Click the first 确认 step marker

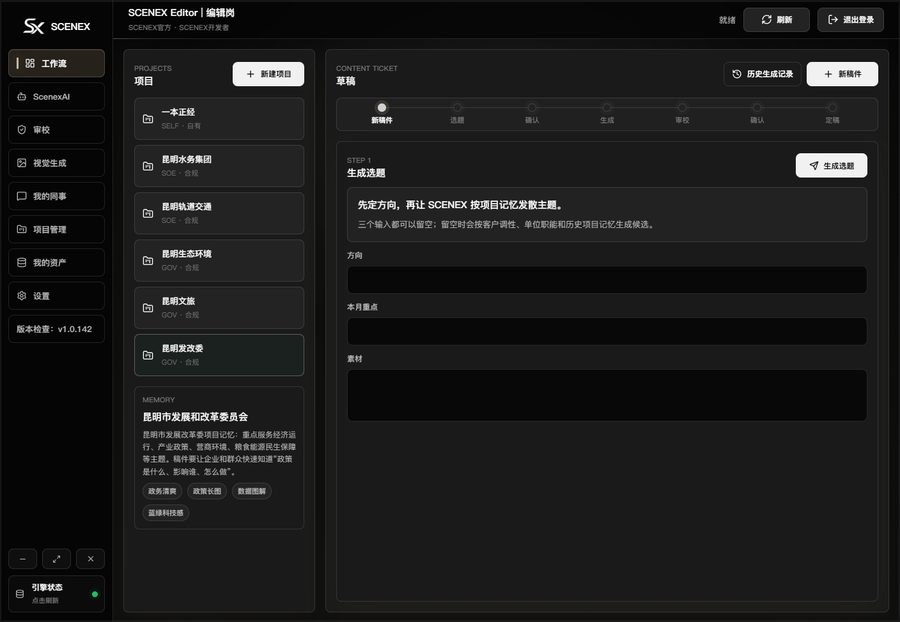click(x=532, y=107)
